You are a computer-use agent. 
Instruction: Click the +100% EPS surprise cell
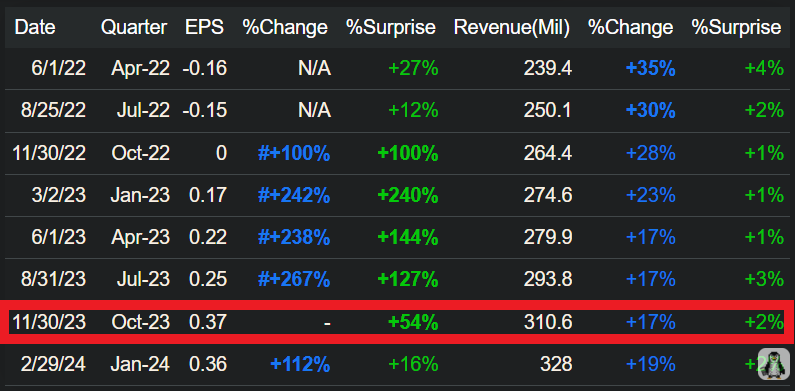[x=408, y=153]
